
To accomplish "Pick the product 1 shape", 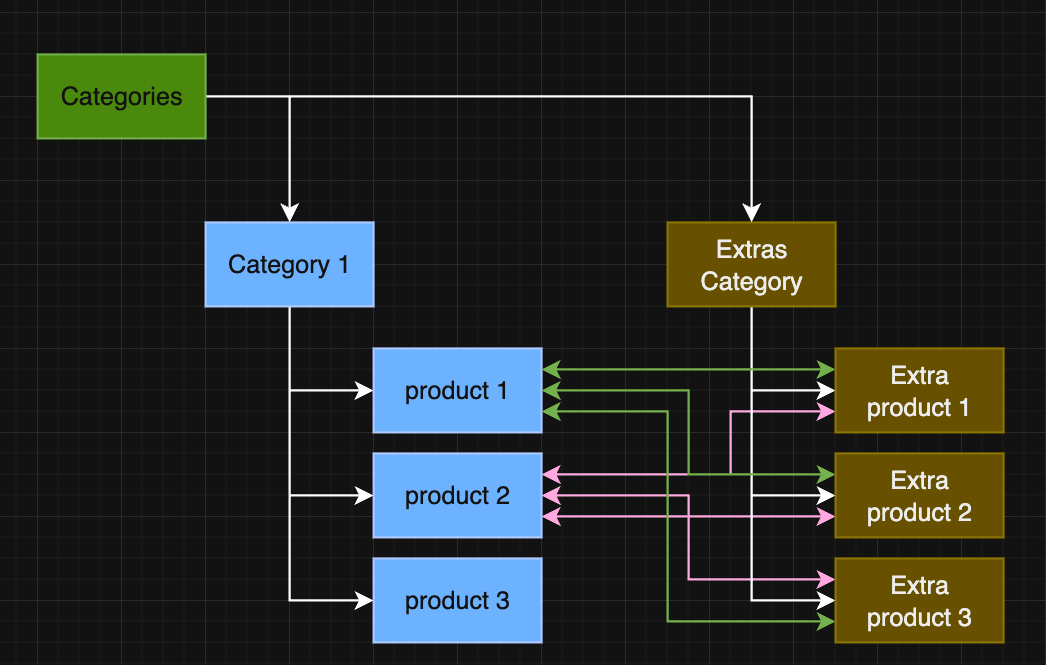I will click(x=457, y=390).
